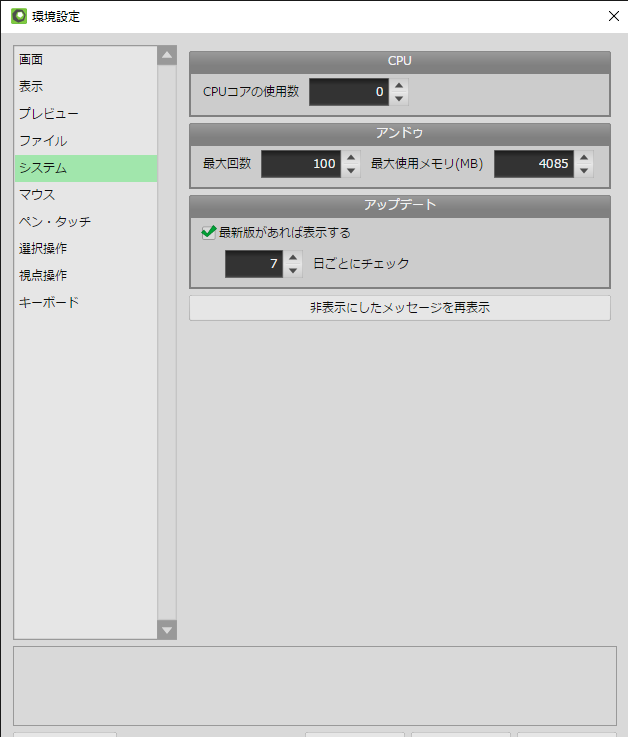Increase update check days with up arrow
Image resolution: width=628 pixels, height=737 pixels.
tap(293, 258)
